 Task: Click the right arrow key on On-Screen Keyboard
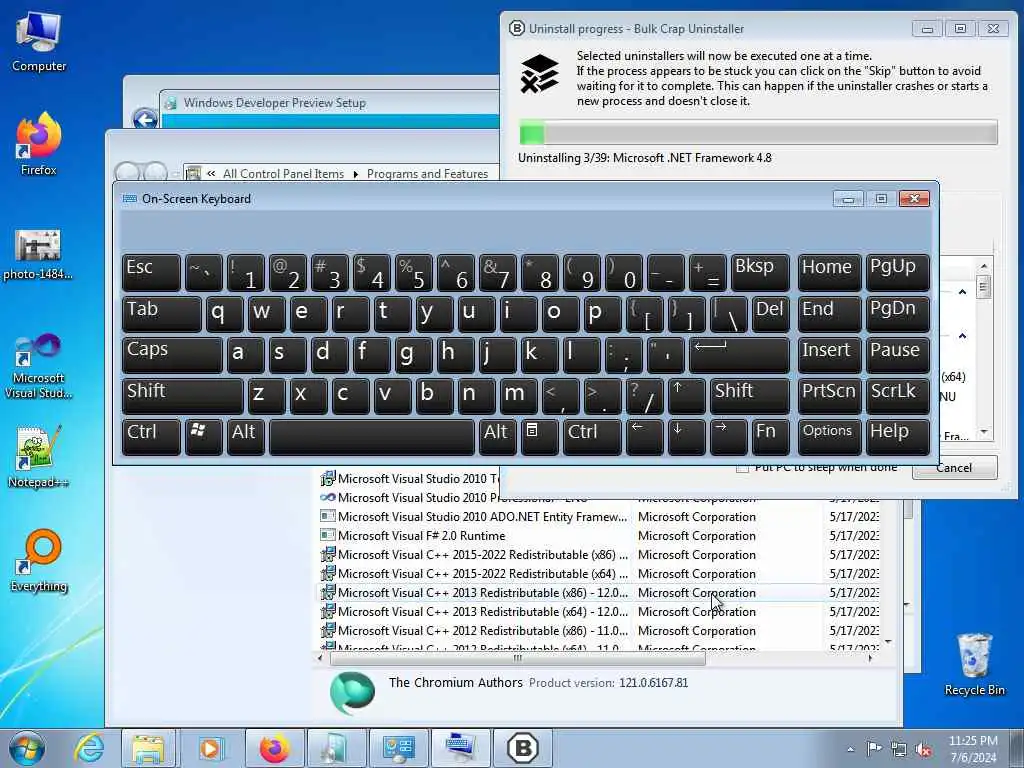coord(728,436)
